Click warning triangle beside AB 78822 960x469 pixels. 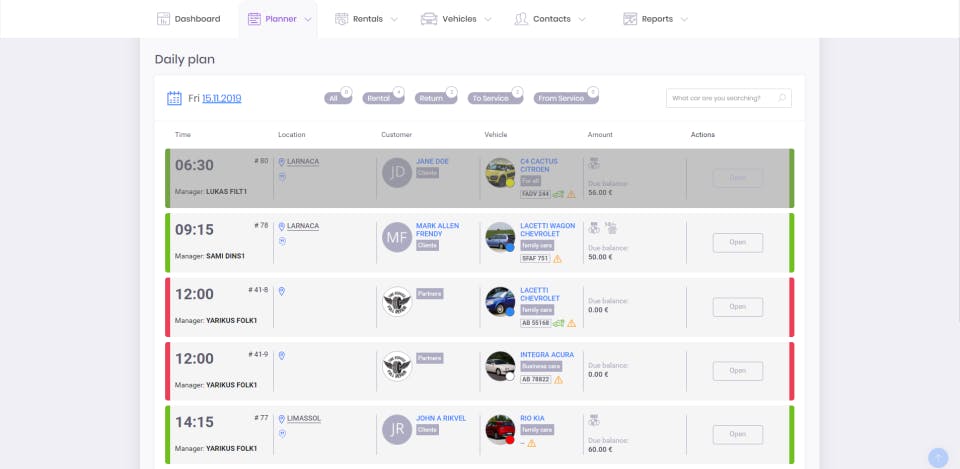pos(558,380)
